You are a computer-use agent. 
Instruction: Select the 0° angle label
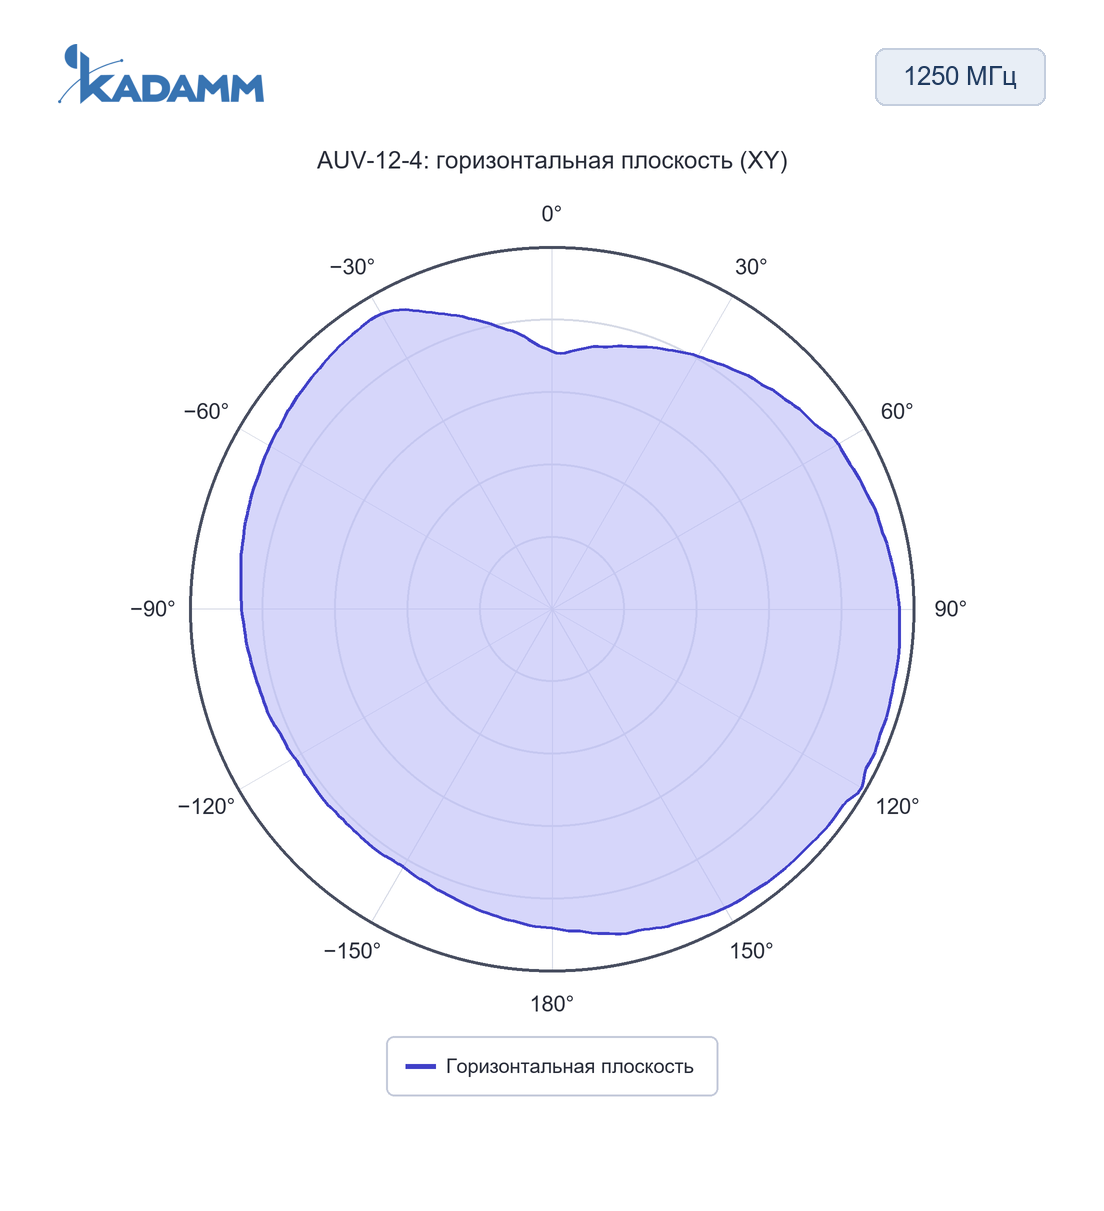552,214
